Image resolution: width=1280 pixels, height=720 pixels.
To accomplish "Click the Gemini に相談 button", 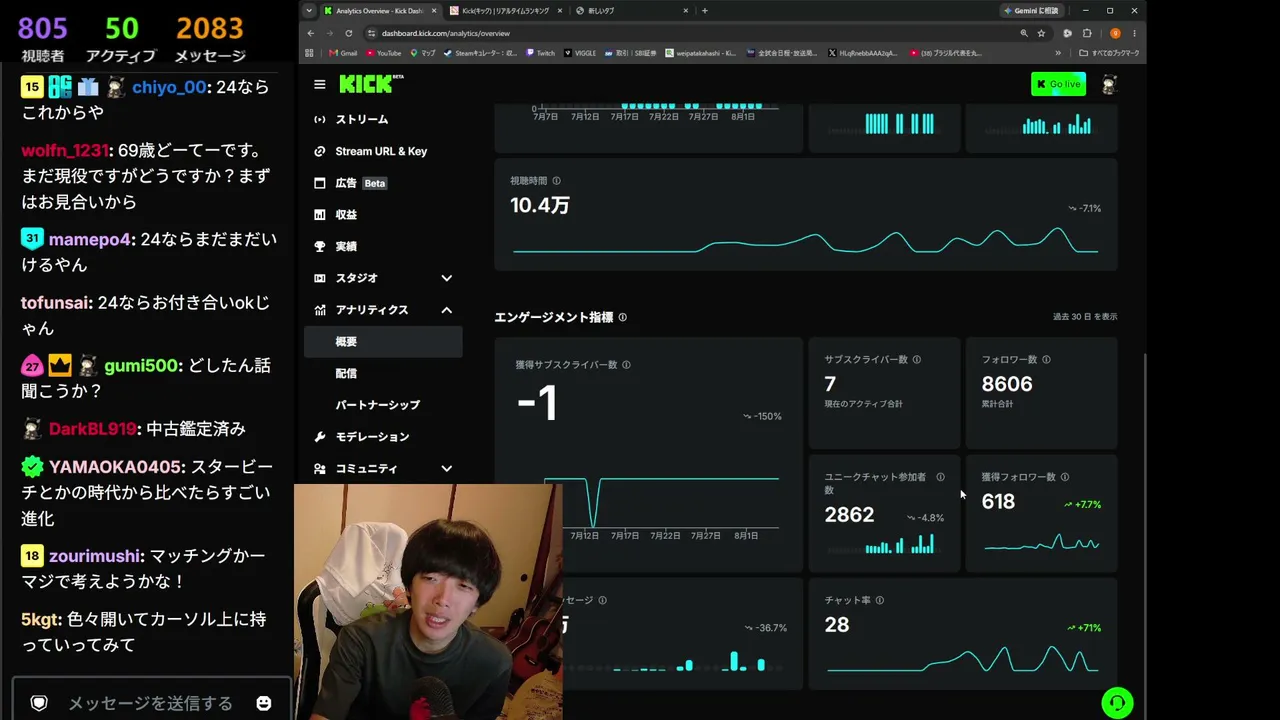I will (1034, 11).
